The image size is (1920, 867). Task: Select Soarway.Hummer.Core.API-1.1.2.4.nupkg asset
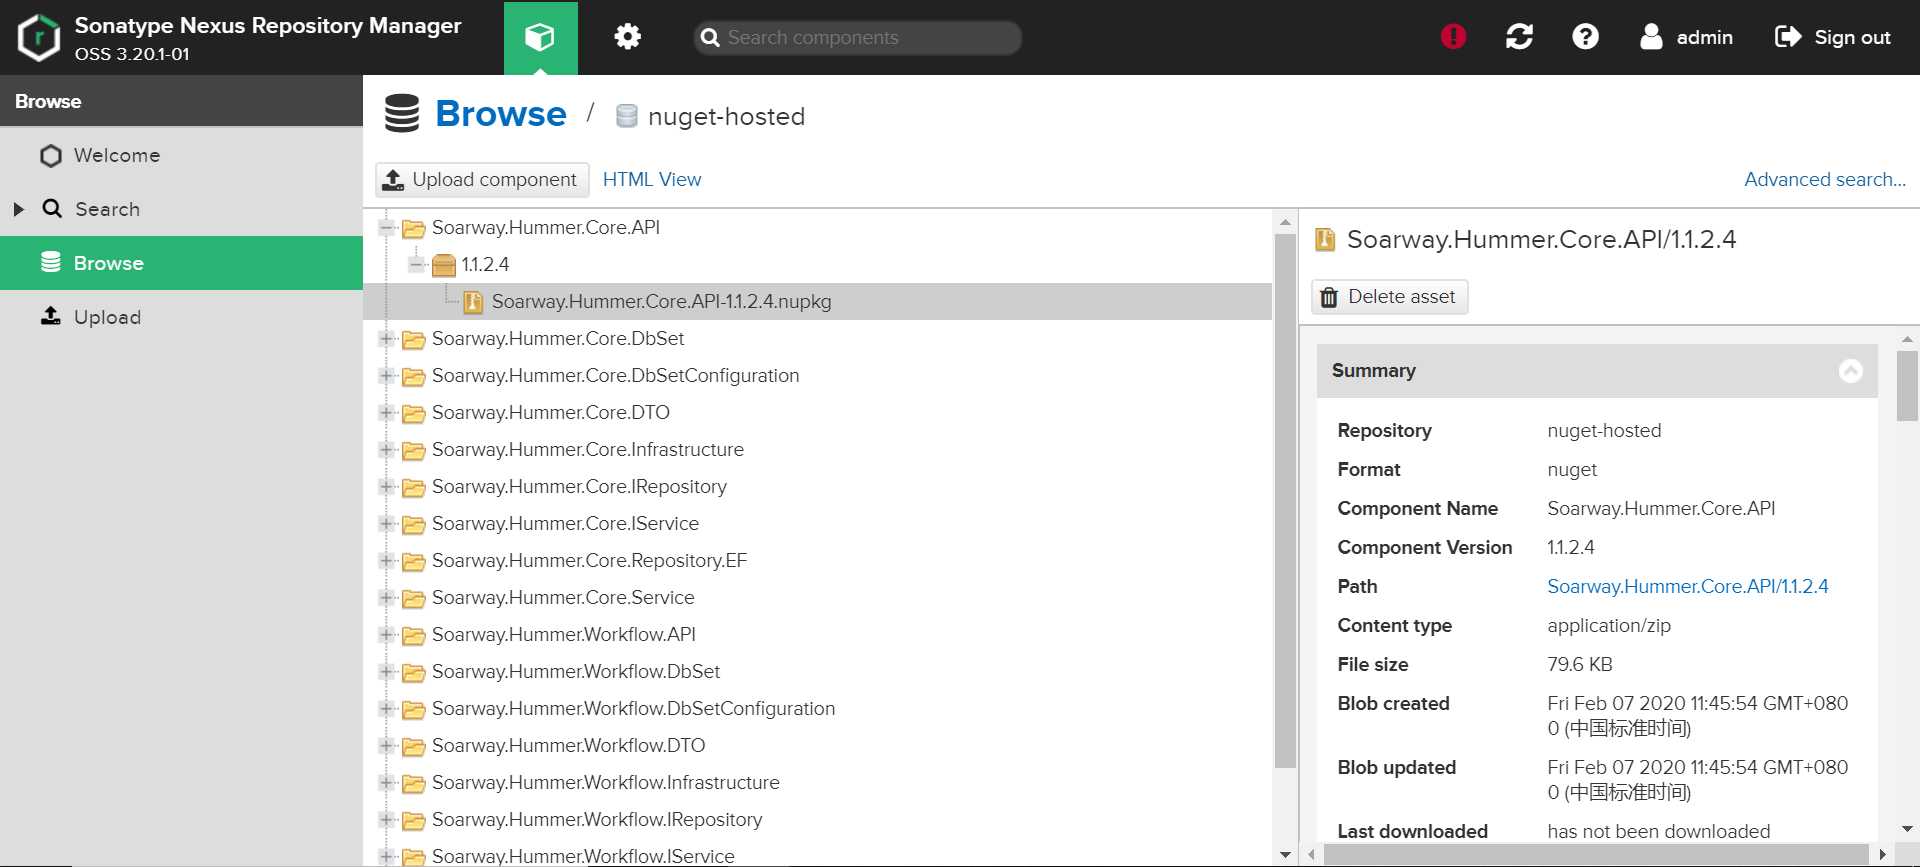coord(661,302)
